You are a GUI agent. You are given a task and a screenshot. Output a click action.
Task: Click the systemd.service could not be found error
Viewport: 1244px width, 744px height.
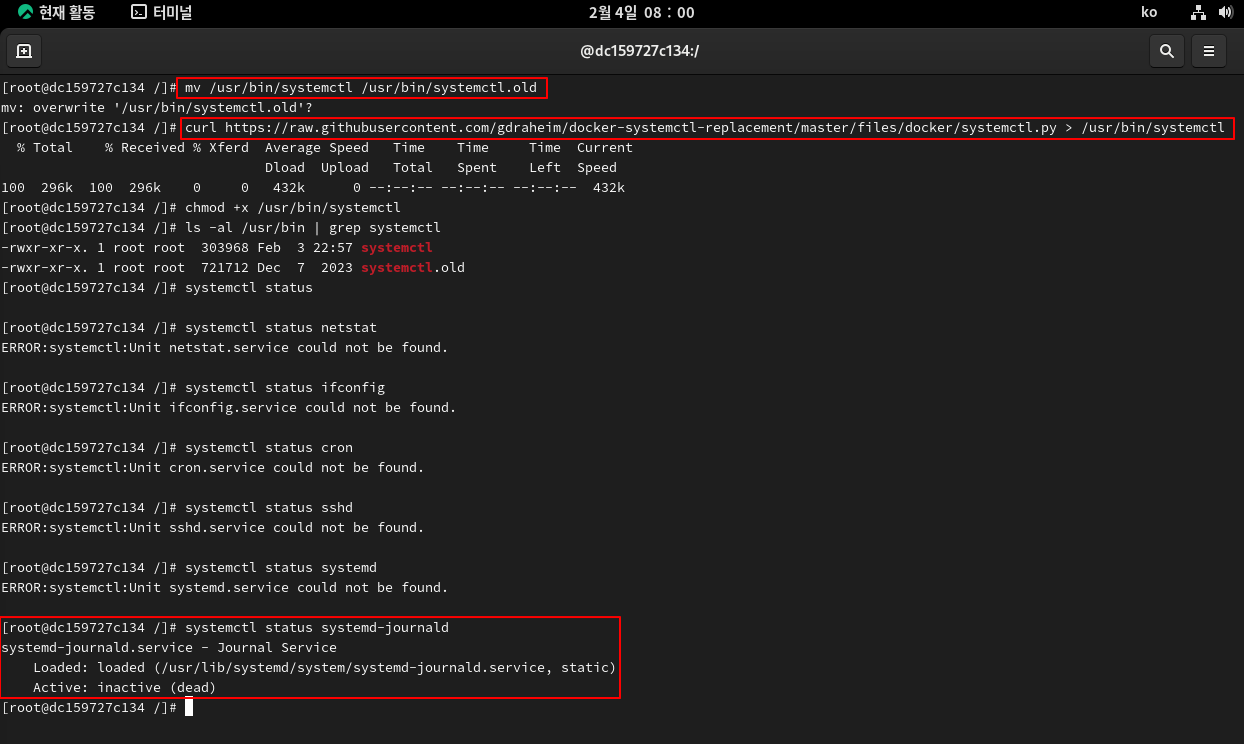click(225, 588)
